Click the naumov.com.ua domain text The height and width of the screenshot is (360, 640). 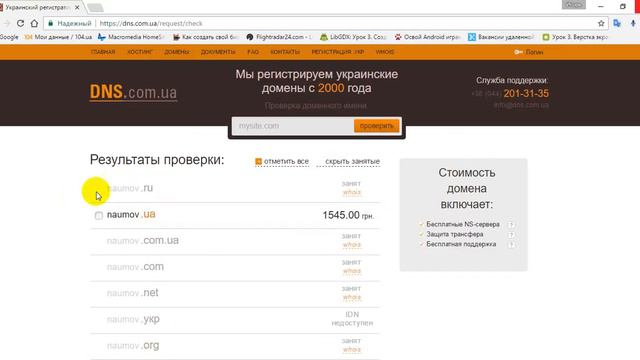pyautogui.click(x=143, y=240)
